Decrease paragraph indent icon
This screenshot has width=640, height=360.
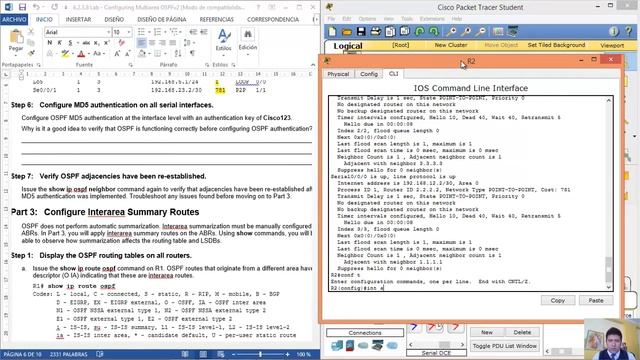pyautogui.click(x=193, y=32)
